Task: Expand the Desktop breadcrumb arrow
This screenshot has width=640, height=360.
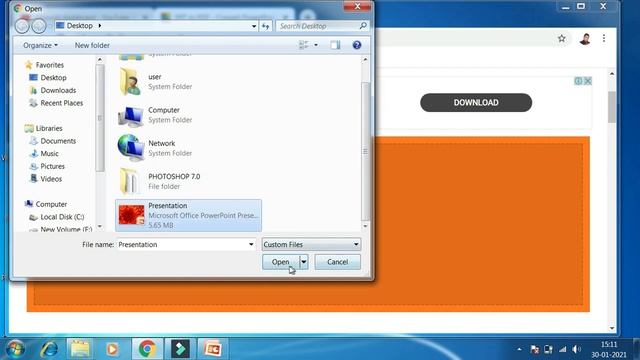Action: pos(100,26)
